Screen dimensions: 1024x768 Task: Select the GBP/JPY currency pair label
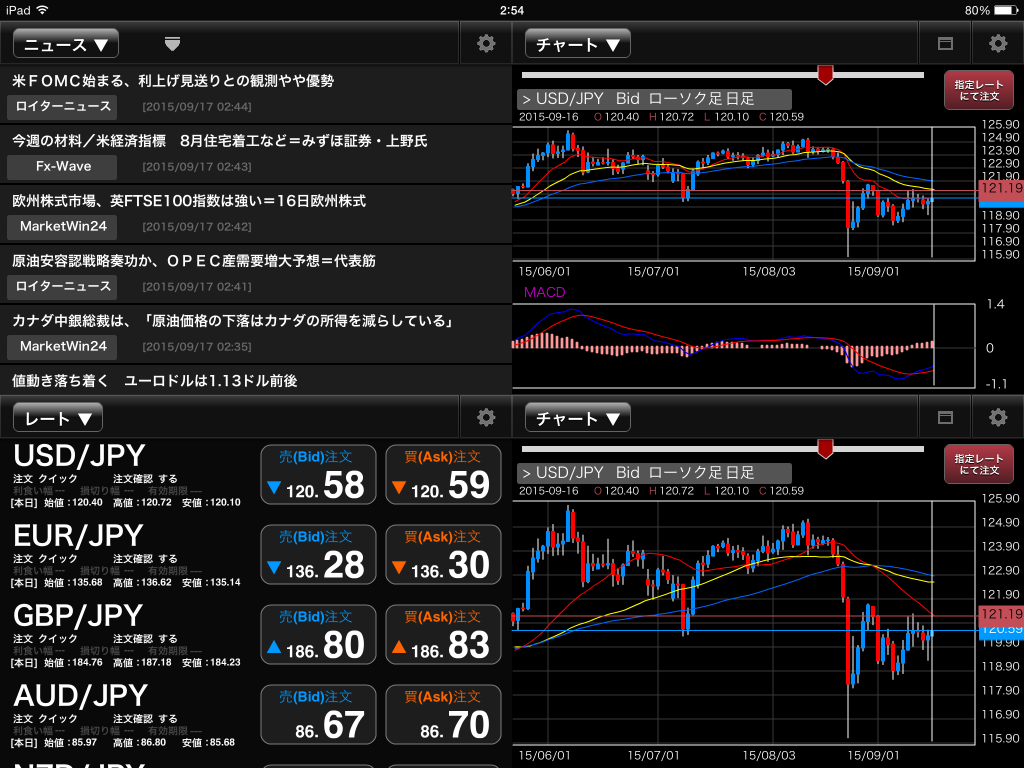click(78, 616)
